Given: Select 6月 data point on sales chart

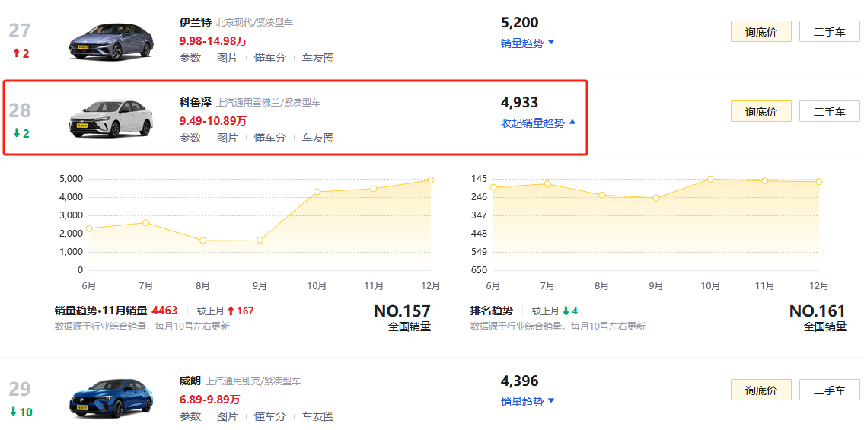Looking at the screenshot, I should pyautogui.click(x=89, y=228).
